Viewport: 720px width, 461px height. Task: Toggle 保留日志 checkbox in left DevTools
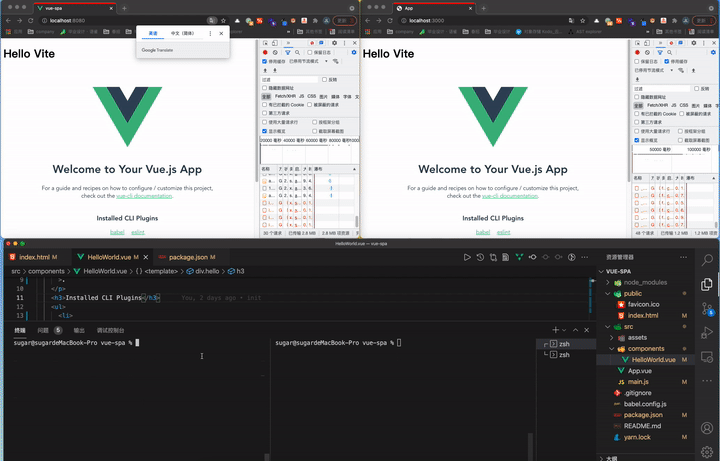tap(309, 52)
